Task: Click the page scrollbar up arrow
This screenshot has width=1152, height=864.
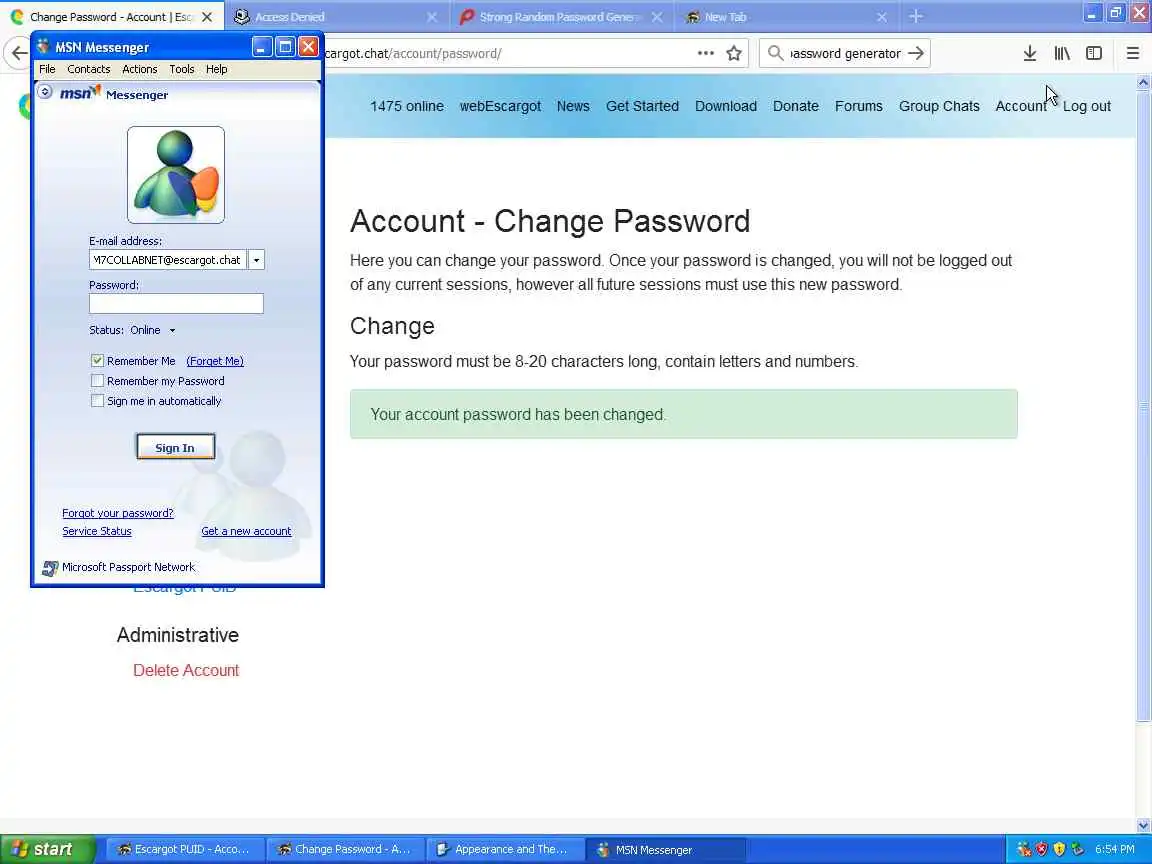Action: [1143, 82]
